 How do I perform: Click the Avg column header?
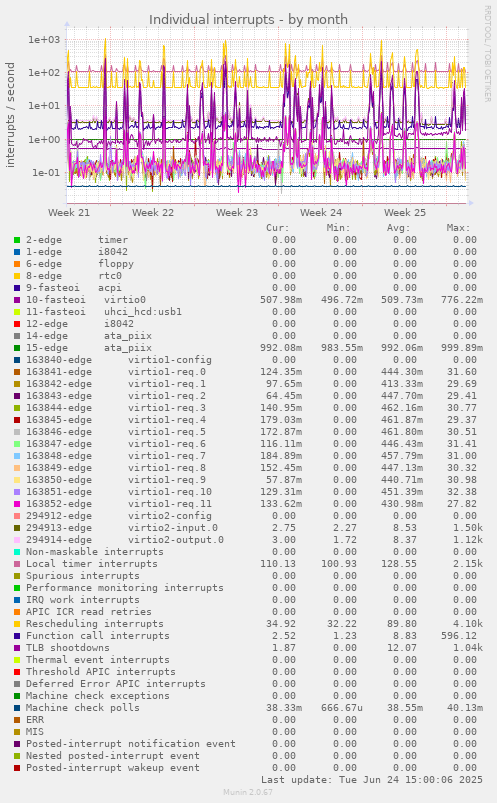pyautogui.click(x=398, y=228)
